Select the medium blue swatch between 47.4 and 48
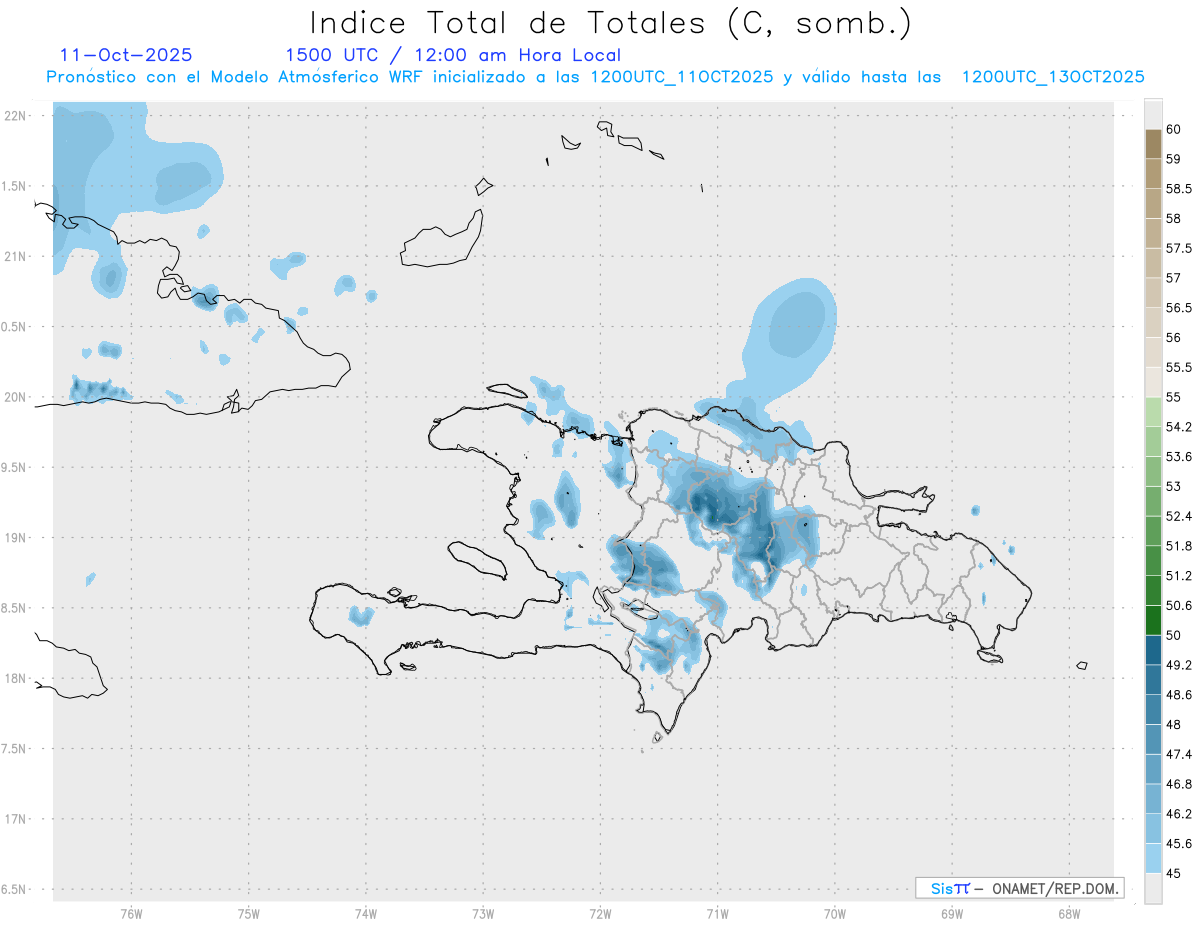 1153,740
